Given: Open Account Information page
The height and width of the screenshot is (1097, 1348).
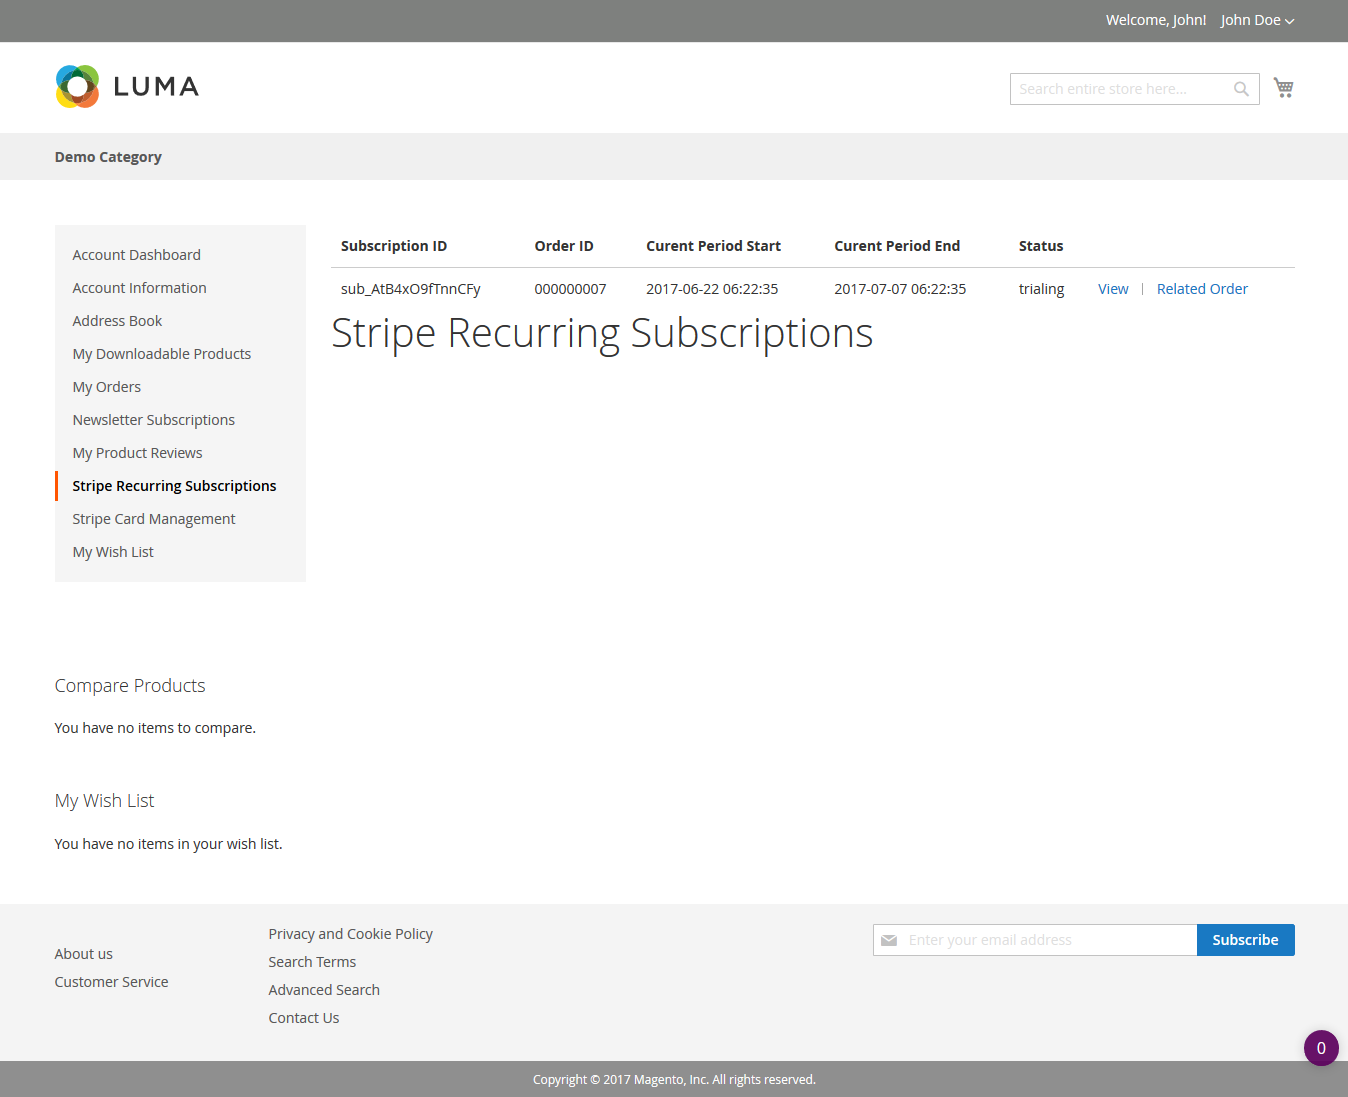Looking at the screenshot, I should (140, 288).
